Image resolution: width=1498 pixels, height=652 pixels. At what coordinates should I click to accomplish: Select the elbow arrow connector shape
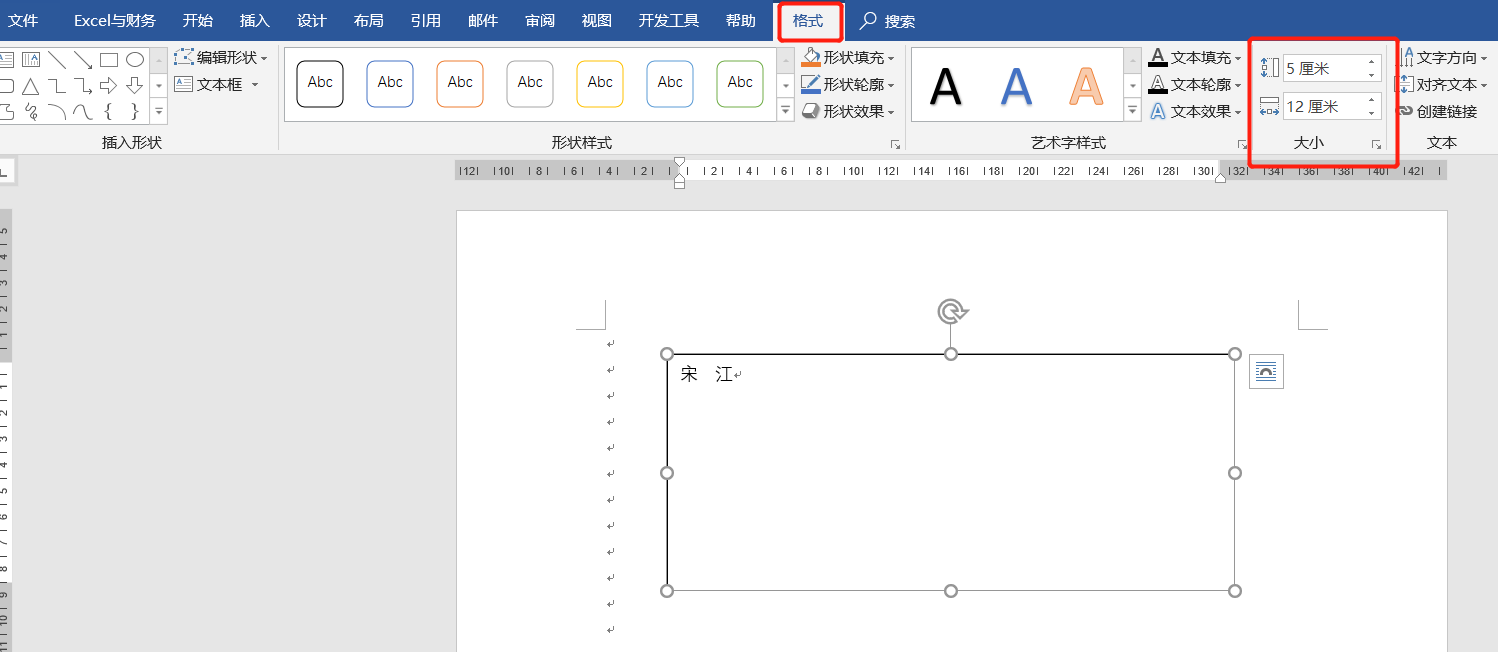click(x=83, y=86)
